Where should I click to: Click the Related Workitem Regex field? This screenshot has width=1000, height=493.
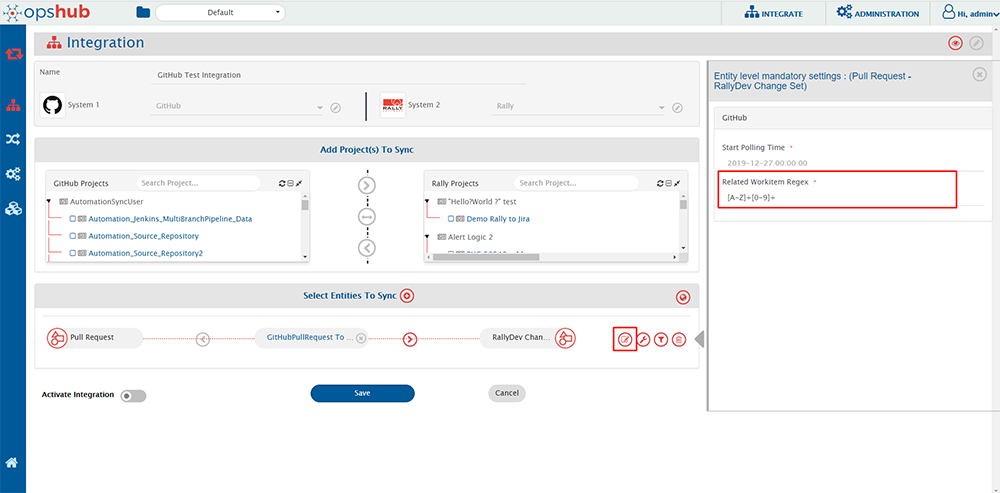838,198
